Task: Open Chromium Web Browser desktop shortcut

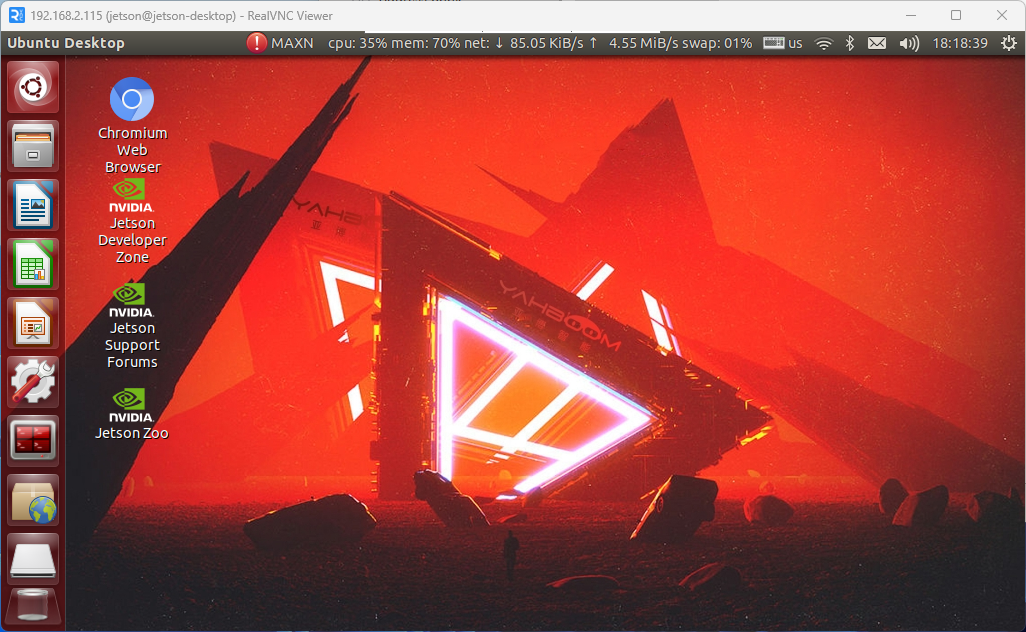Action: coord(132,100)
